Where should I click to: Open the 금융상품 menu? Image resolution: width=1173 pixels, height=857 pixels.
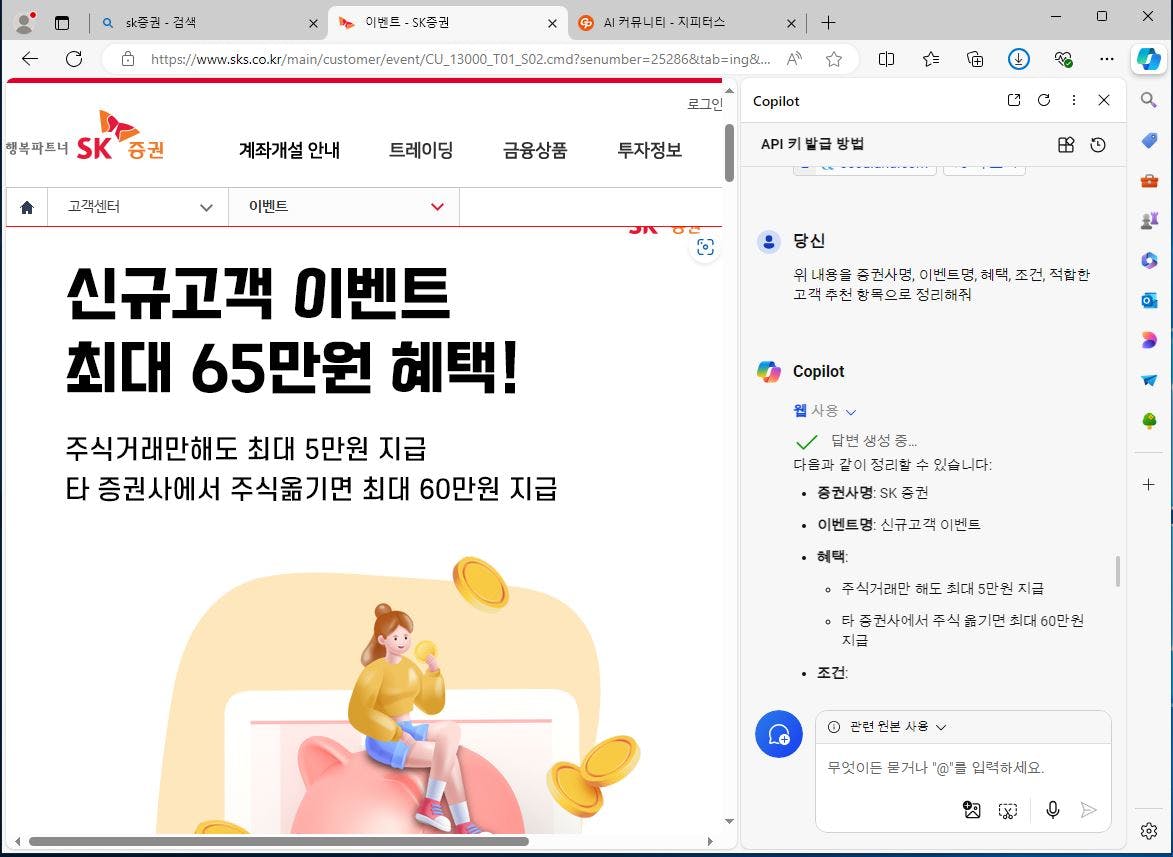(x=535, y=150)
